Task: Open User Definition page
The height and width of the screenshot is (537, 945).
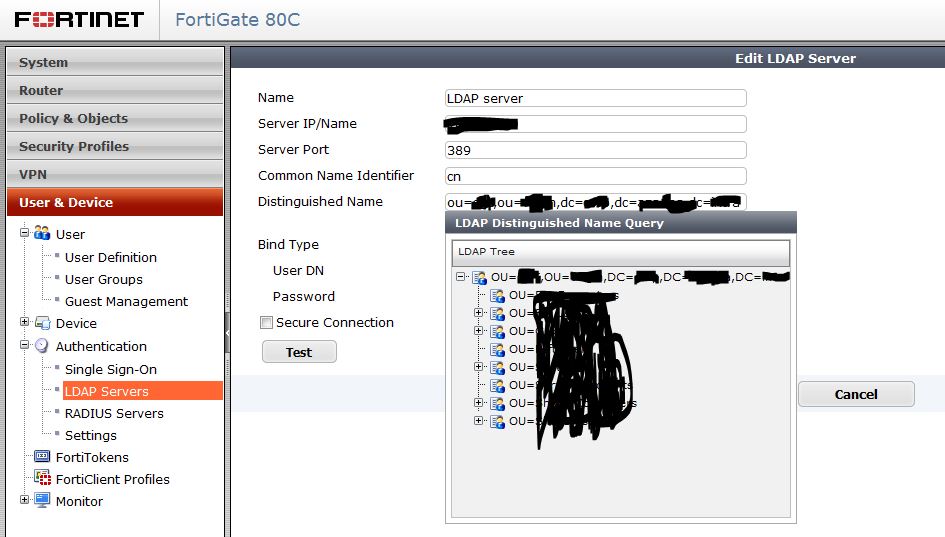Action: pyautogui.click(x=111, y=257)
